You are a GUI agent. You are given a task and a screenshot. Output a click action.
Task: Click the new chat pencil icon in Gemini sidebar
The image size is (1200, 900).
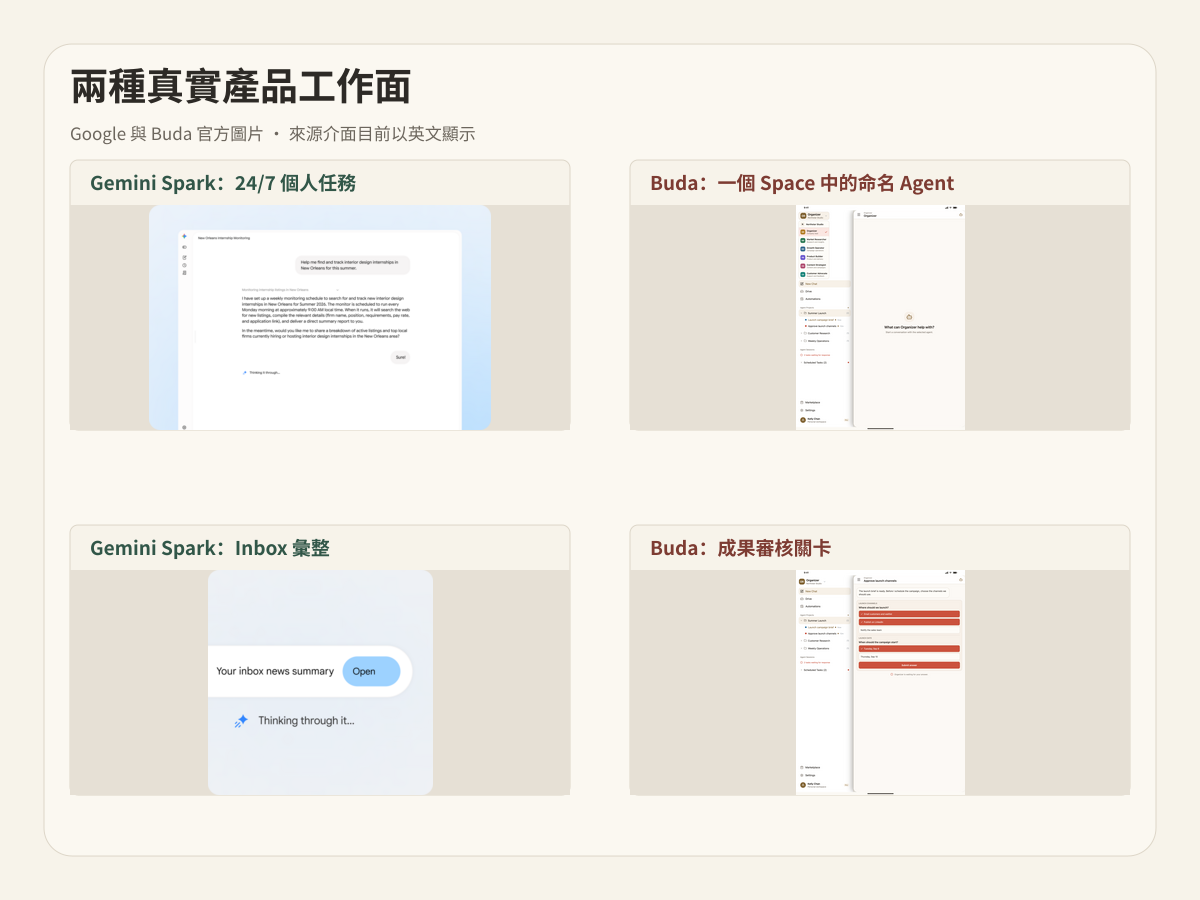click(x=184, y=257)
